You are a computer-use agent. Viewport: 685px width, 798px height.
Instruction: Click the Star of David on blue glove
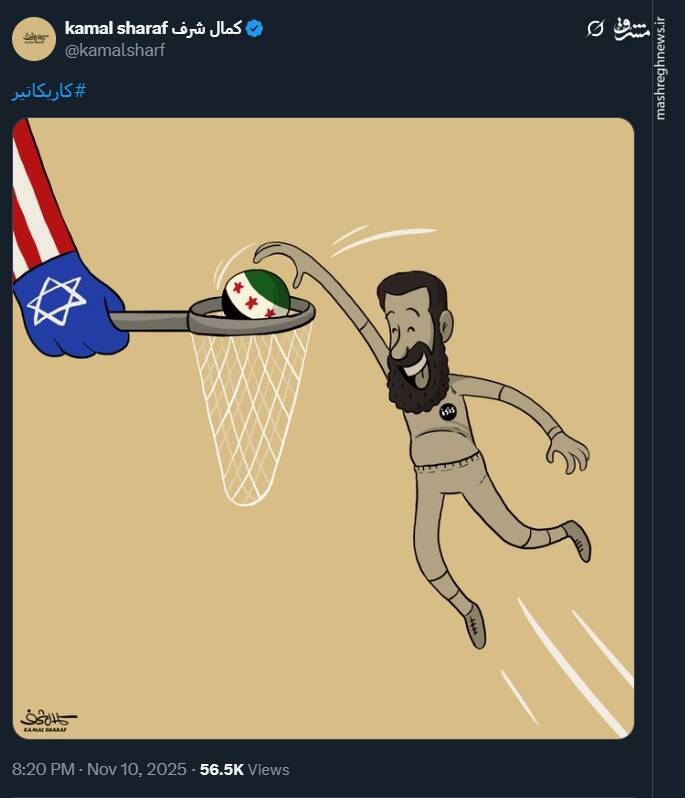click(55, 300)
